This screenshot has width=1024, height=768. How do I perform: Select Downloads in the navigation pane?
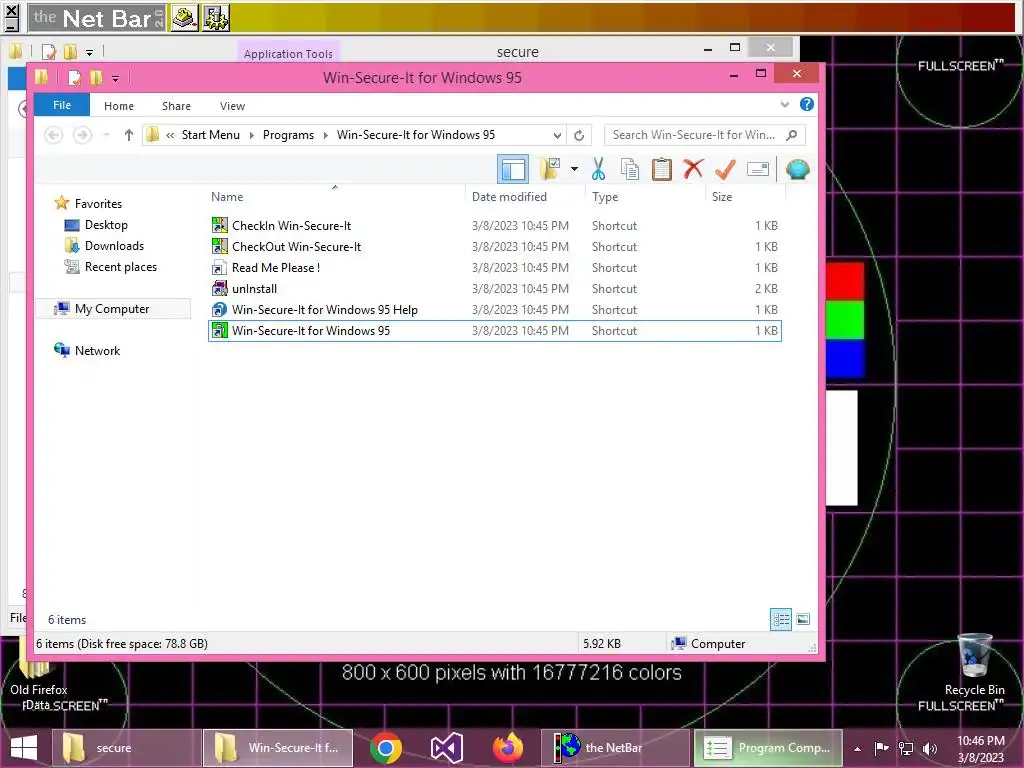[x=114, y=246]
